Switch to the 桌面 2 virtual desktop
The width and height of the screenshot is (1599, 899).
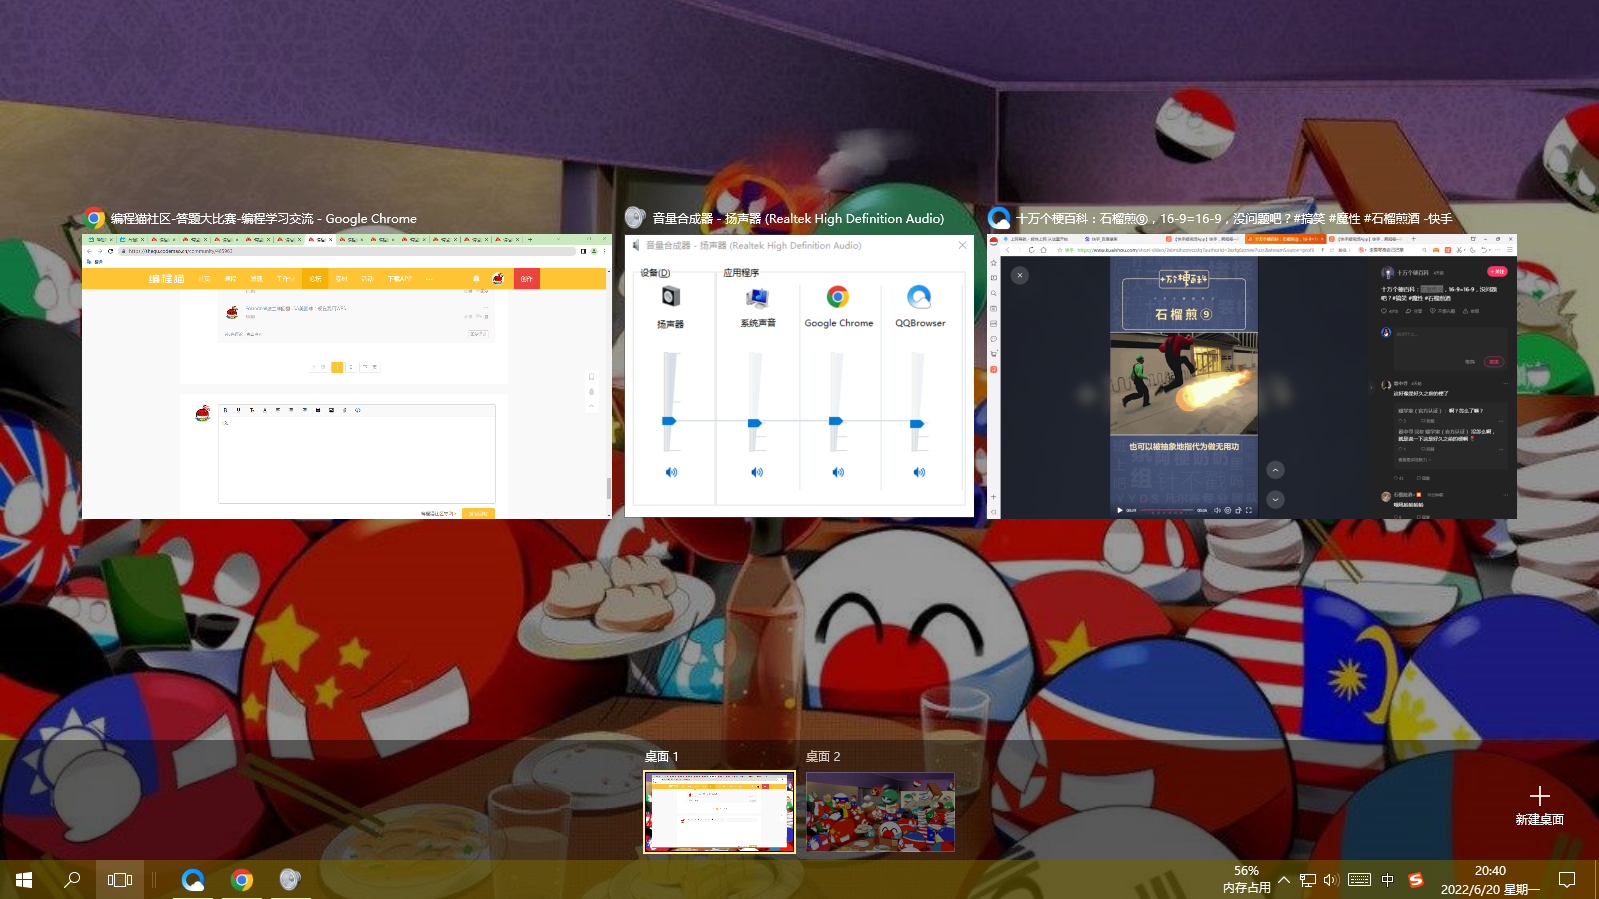pos(880,811)
